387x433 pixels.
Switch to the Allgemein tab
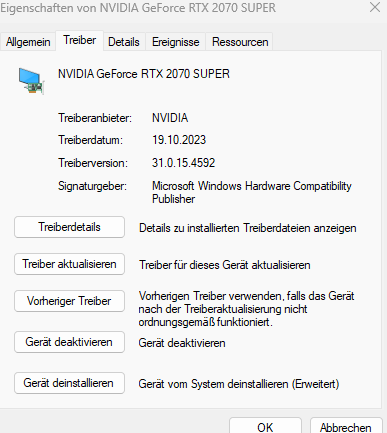point(28,42)
